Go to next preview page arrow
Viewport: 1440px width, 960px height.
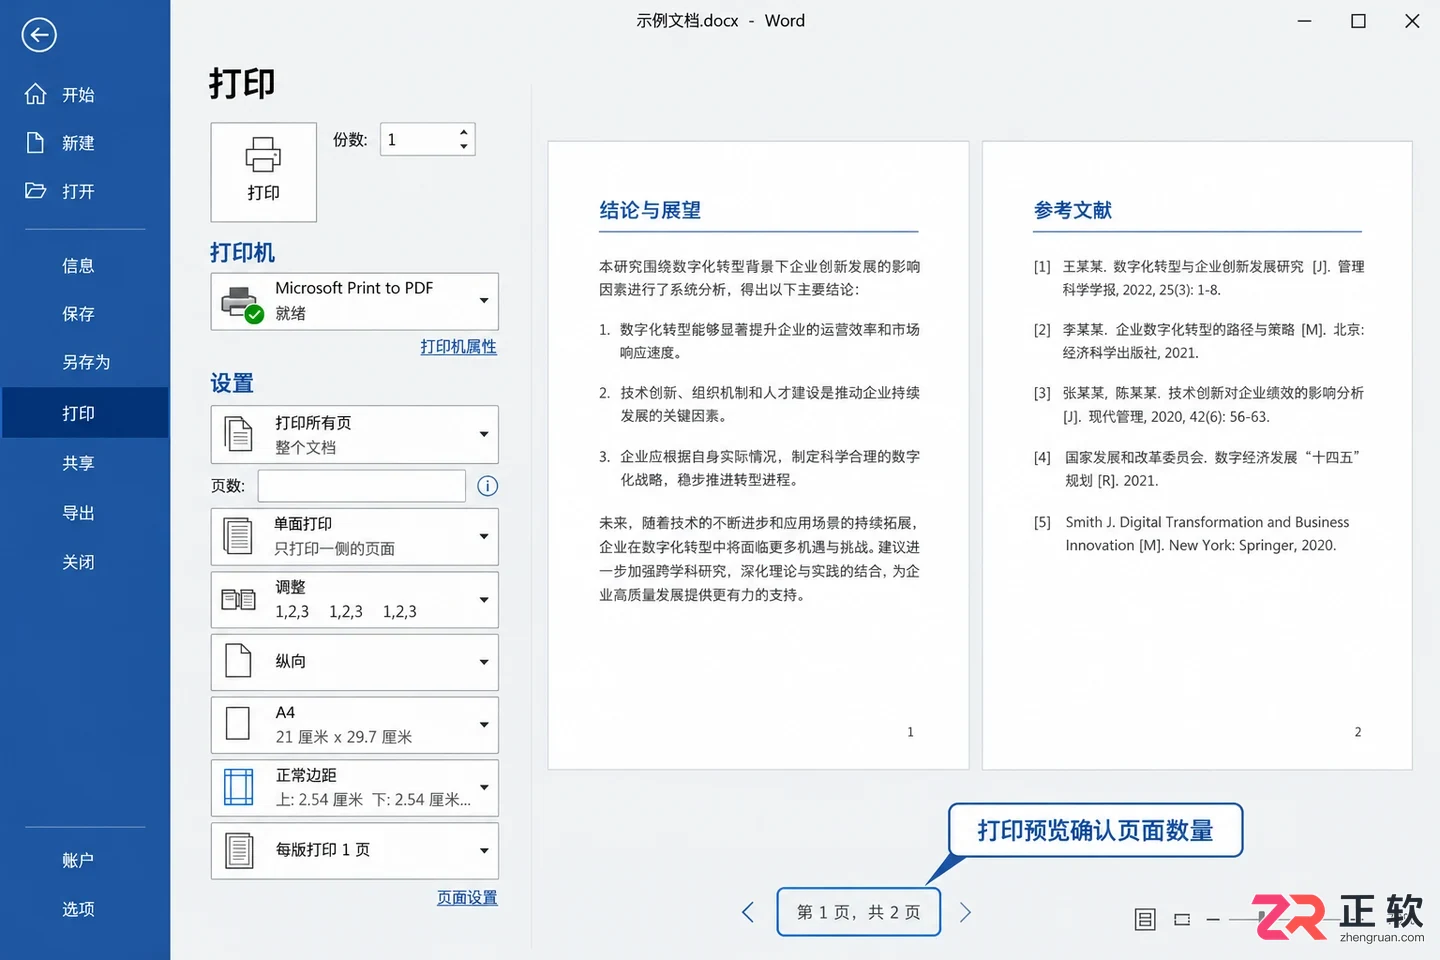point(965,912)
